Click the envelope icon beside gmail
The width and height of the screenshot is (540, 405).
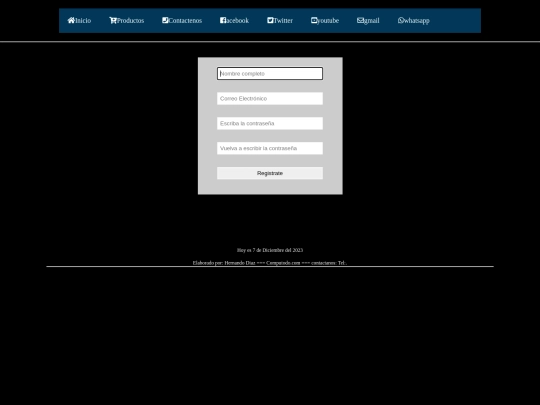pos(360,20)
